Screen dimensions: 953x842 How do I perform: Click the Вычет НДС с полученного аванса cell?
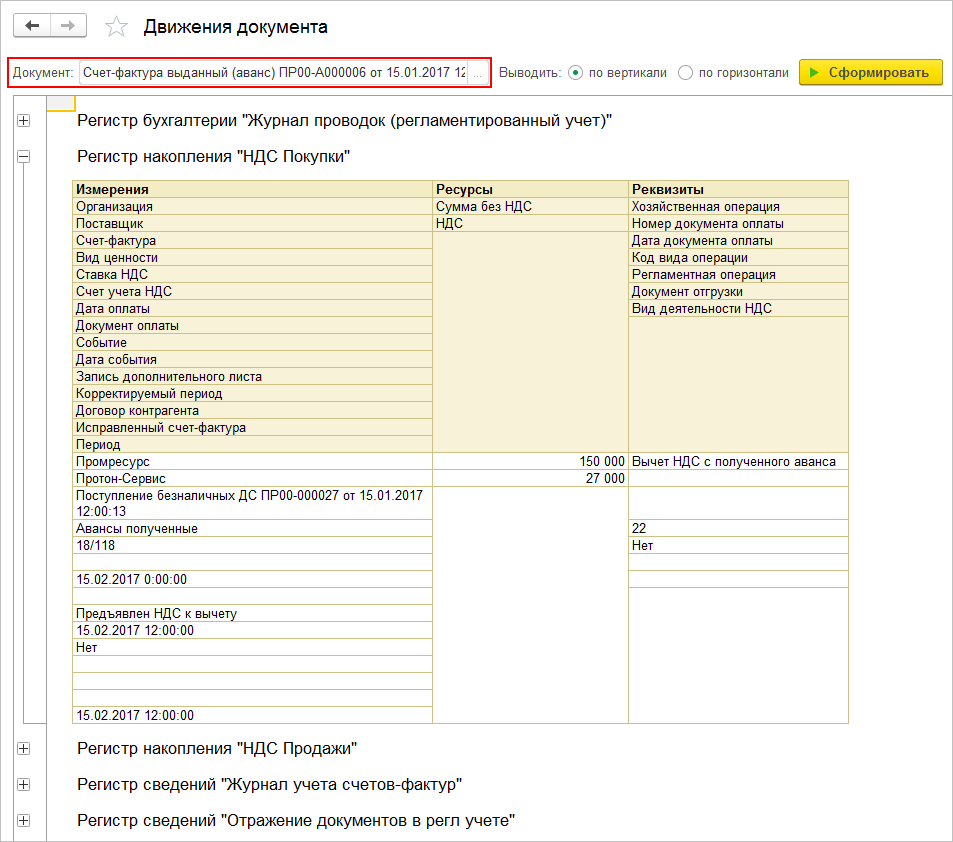click(738, 461)
